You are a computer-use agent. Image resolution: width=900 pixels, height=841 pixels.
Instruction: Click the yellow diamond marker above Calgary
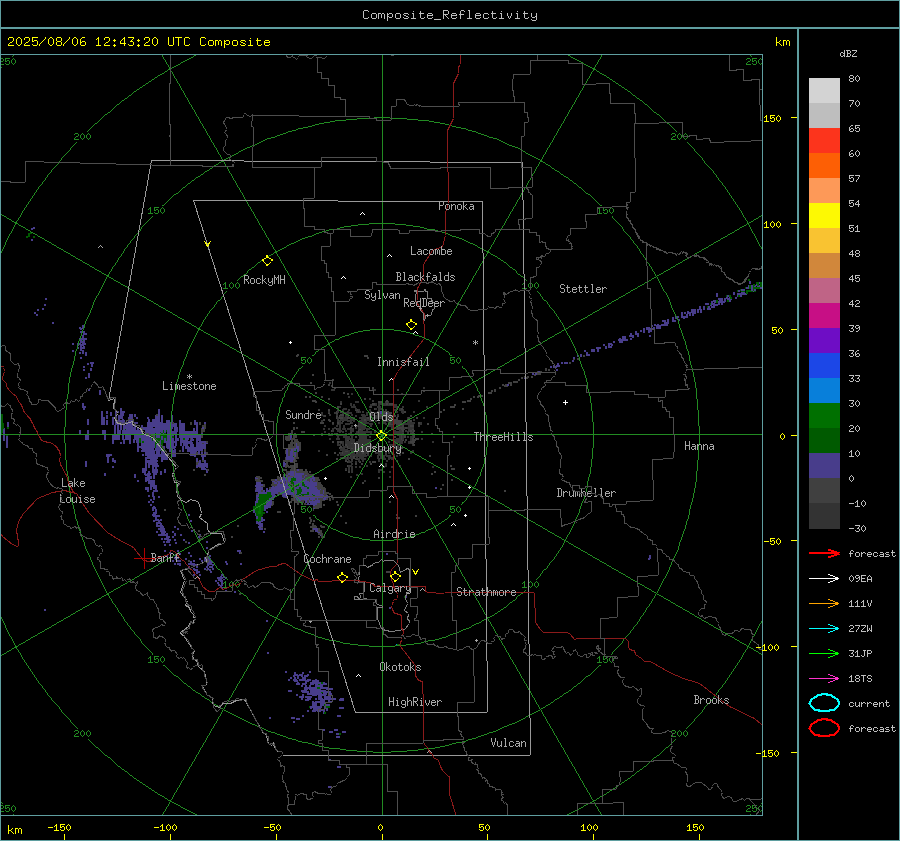[395, 576]
